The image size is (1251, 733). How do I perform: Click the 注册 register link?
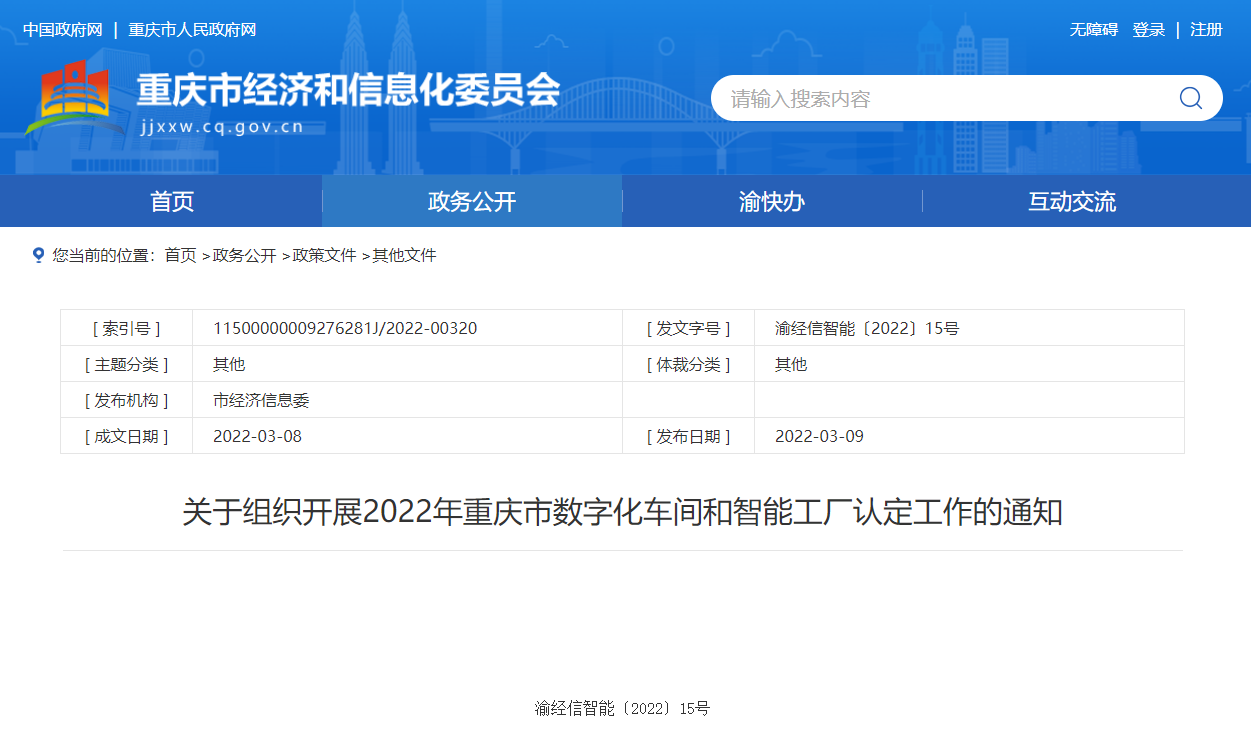[x=1206, y=30]
